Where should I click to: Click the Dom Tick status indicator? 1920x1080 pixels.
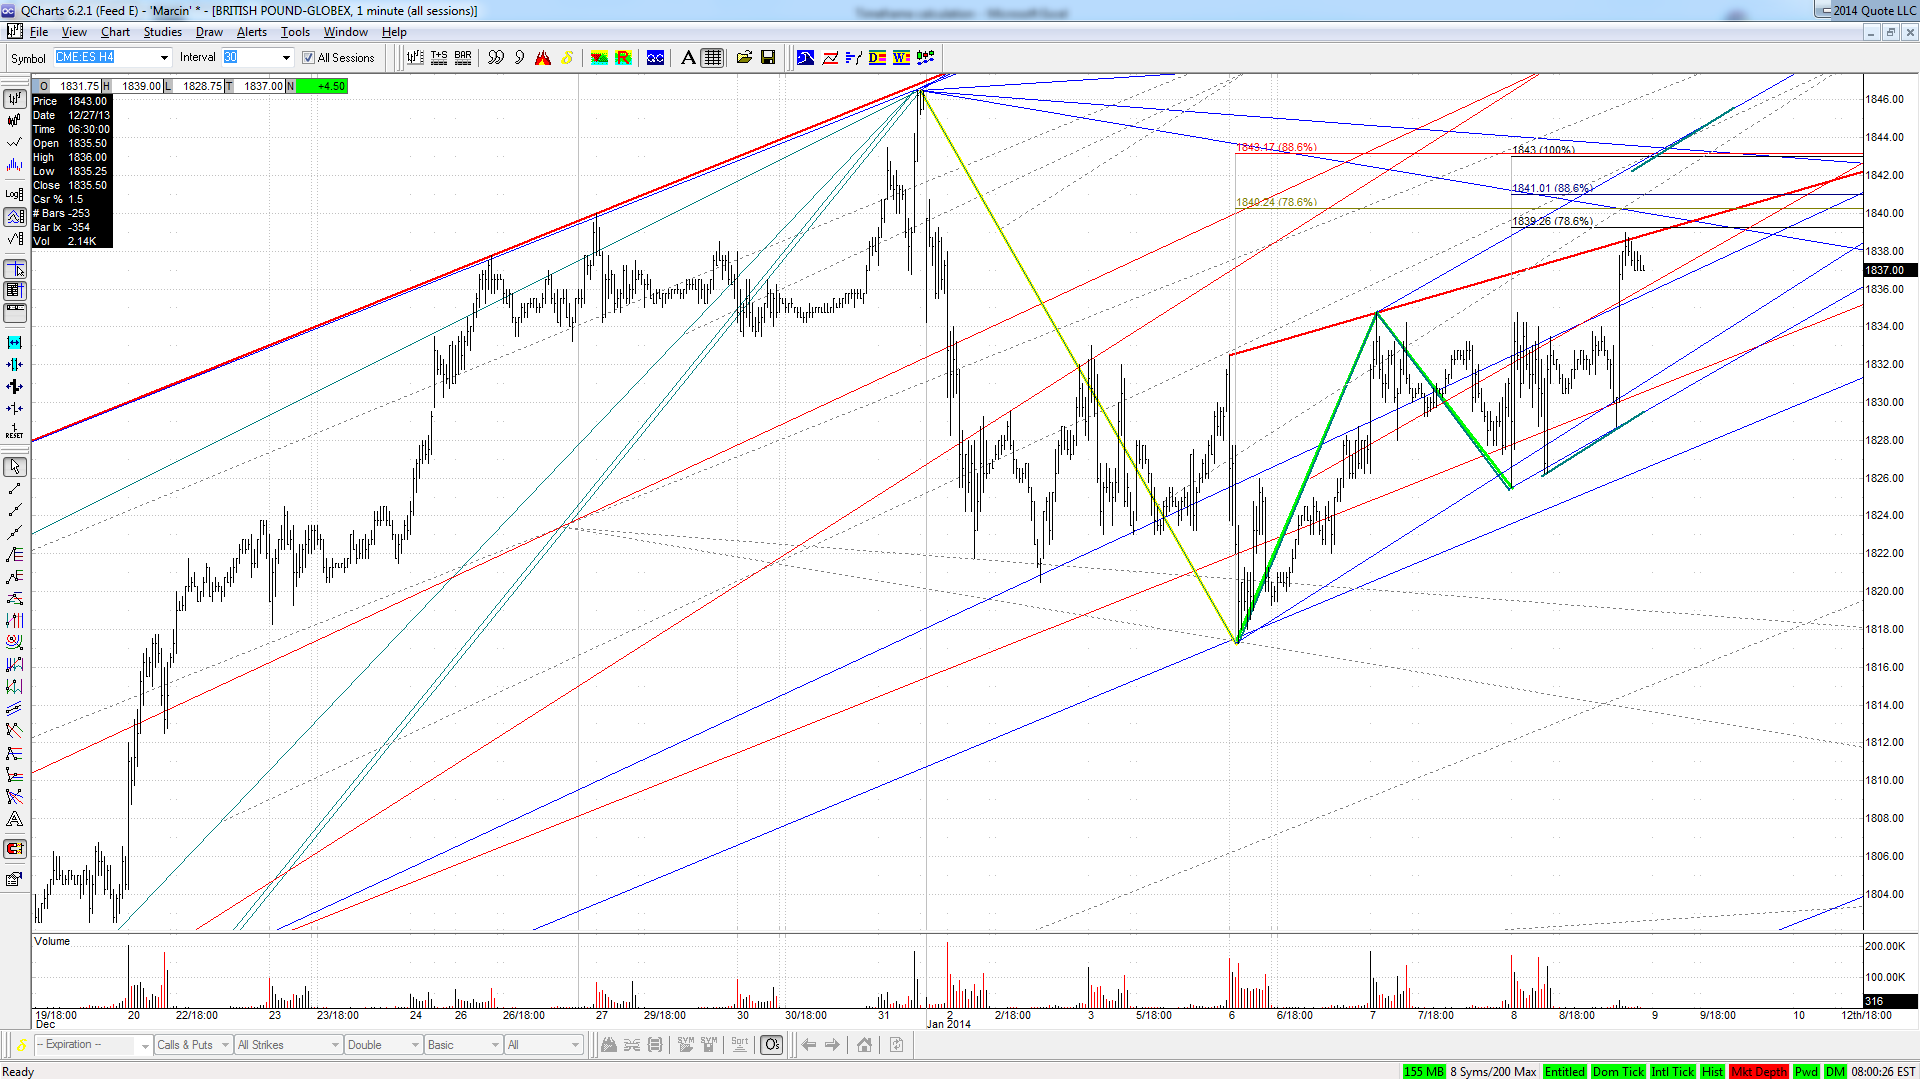click(1618, 1071)
